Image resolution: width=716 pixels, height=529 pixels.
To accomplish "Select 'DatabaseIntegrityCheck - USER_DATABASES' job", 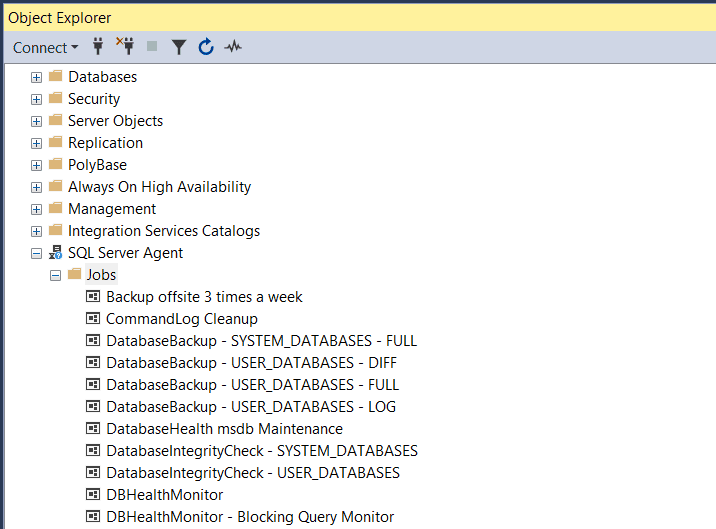I will (253, 473).
